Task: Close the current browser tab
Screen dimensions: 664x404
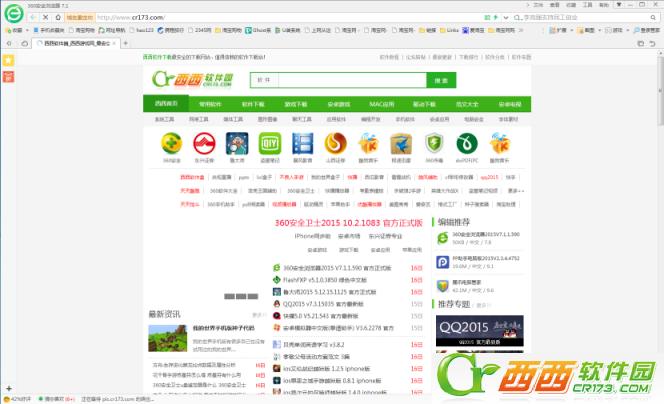Action: coord(114,43)
